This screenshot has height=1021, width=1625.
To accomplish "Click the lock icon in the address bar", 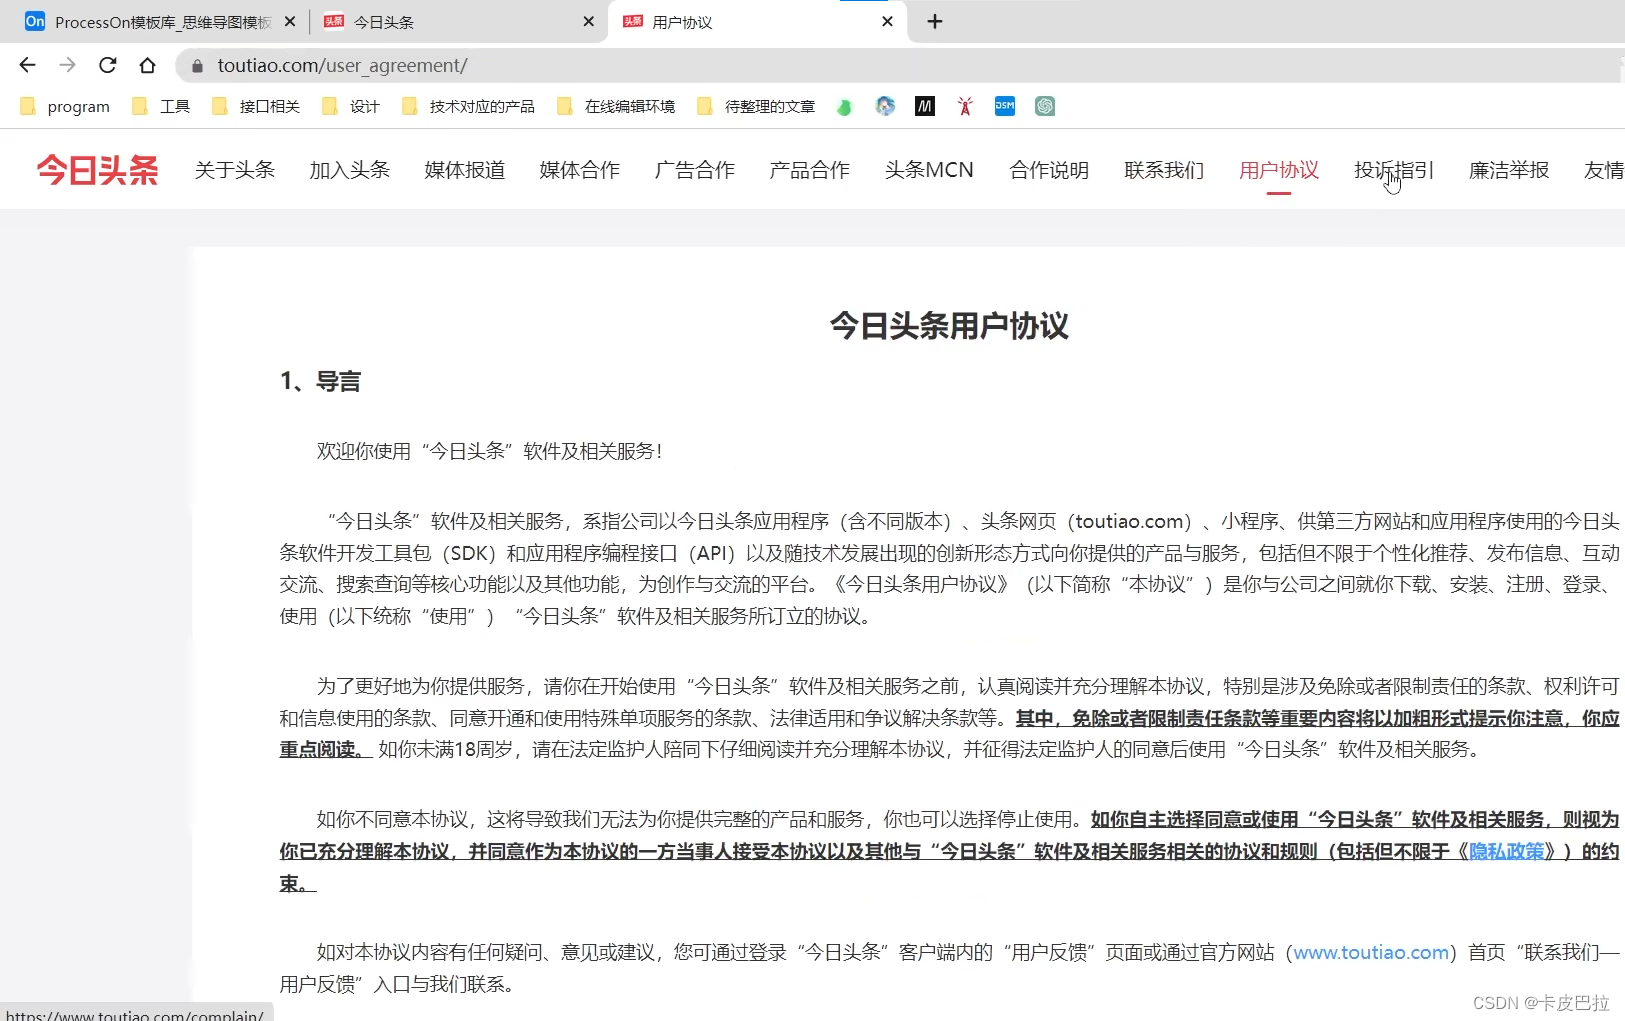I will point(197,66).
